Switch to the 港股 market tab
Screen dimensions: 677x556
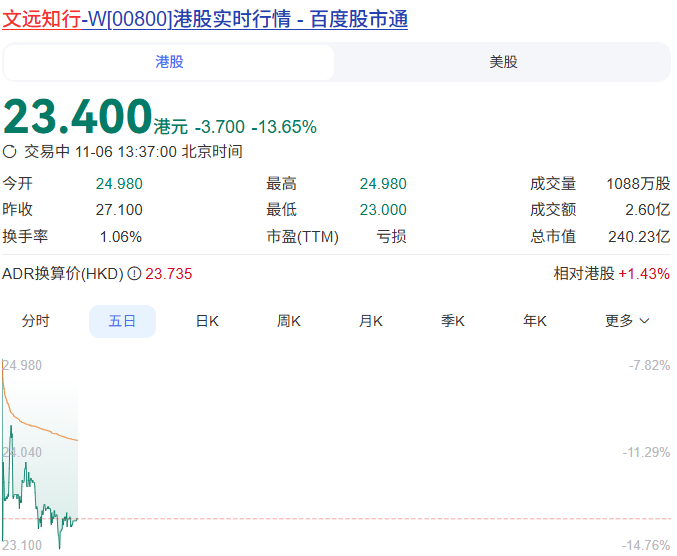pyautogui.click(x=169, y=62)
